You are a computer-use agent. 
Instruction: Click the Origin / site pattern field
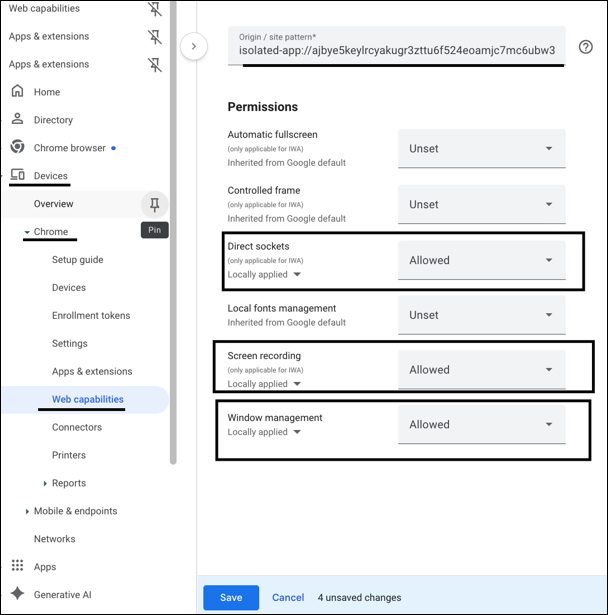coord(396,47)
